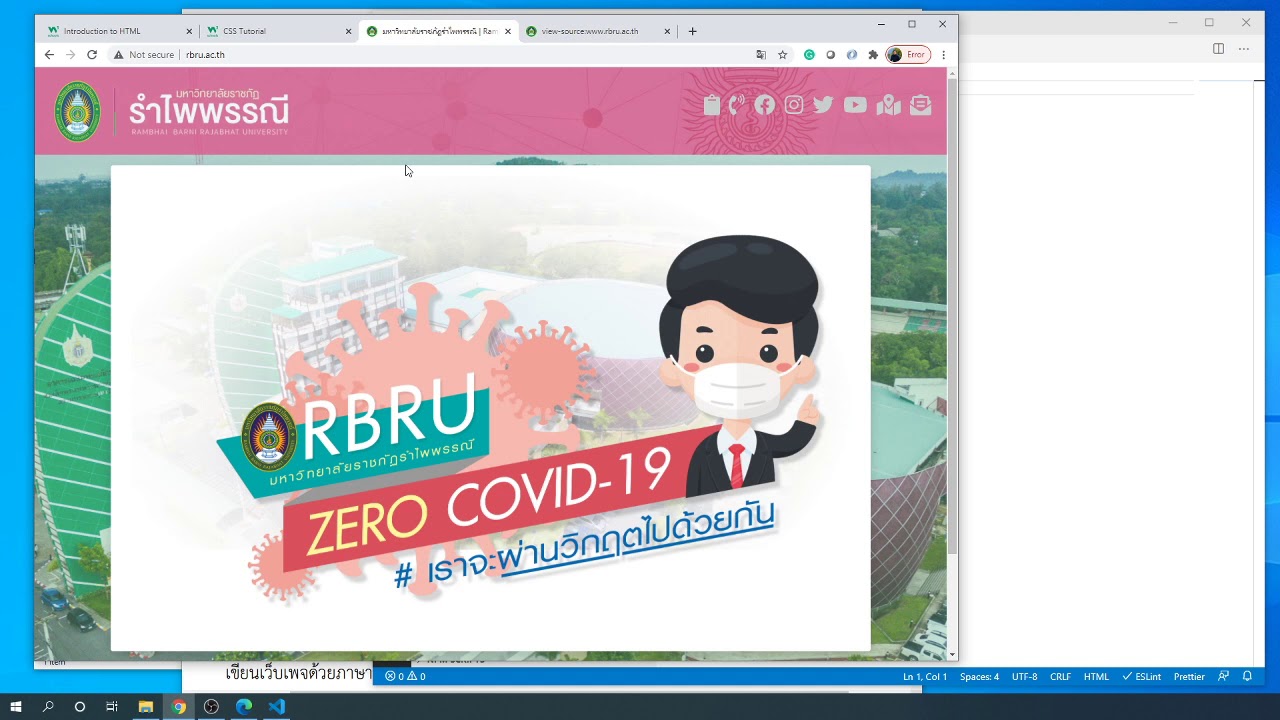This screenshot has width=1280, height=720.
Task: Click the mail envelope icon in the header
Action: pos(921,105)
